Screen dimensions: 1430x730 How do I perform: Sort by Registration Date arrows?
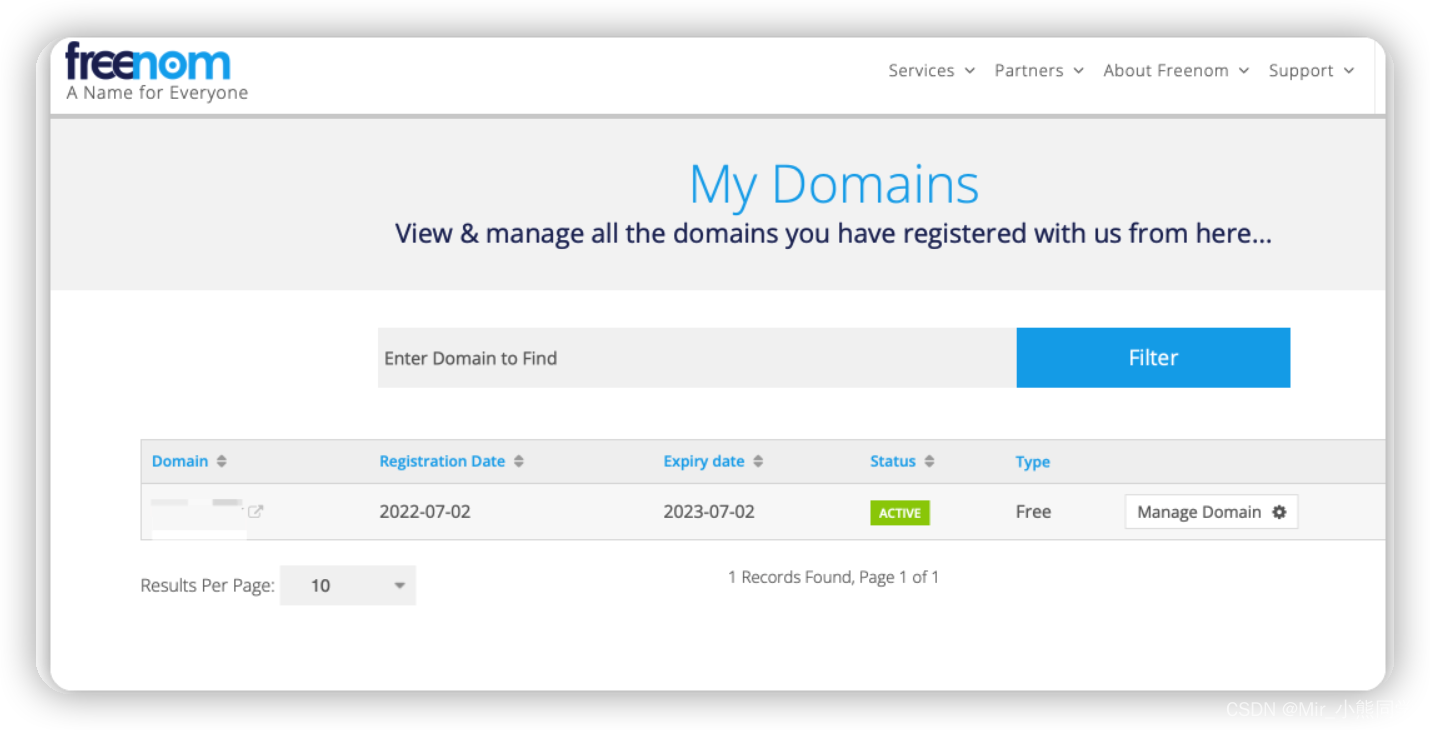pos(519,461)
